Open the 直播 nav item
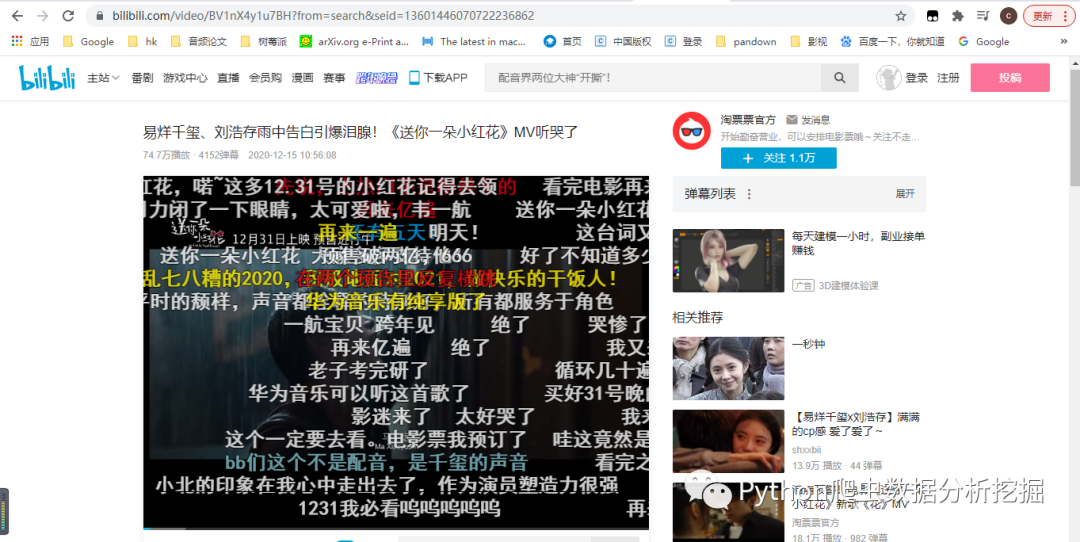Image resolution: width=1080 pixels, height=542 pixels. point(228,78)
